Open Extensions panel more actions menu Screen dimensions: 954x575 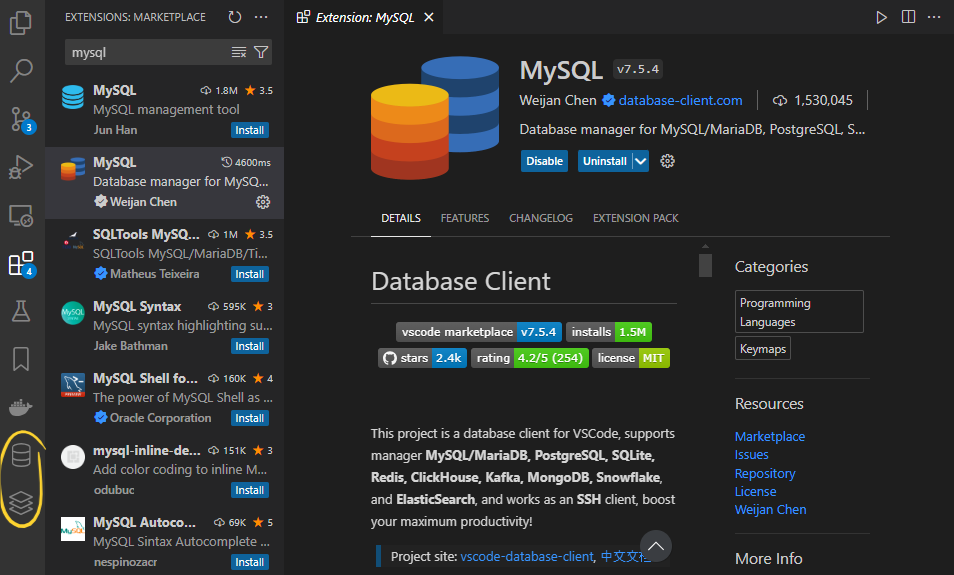[x=261, y=17]
